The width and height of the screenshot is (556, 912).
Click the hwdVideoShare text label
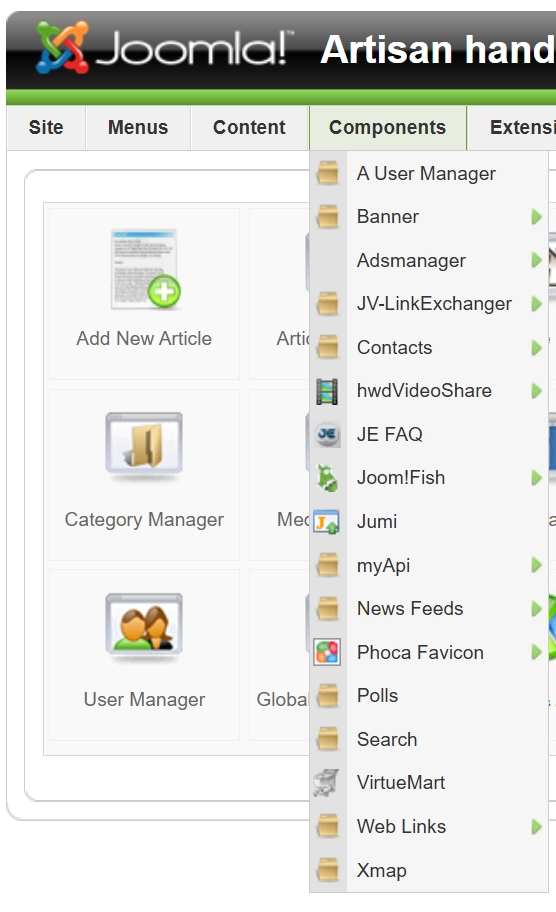tap(424, 391)
